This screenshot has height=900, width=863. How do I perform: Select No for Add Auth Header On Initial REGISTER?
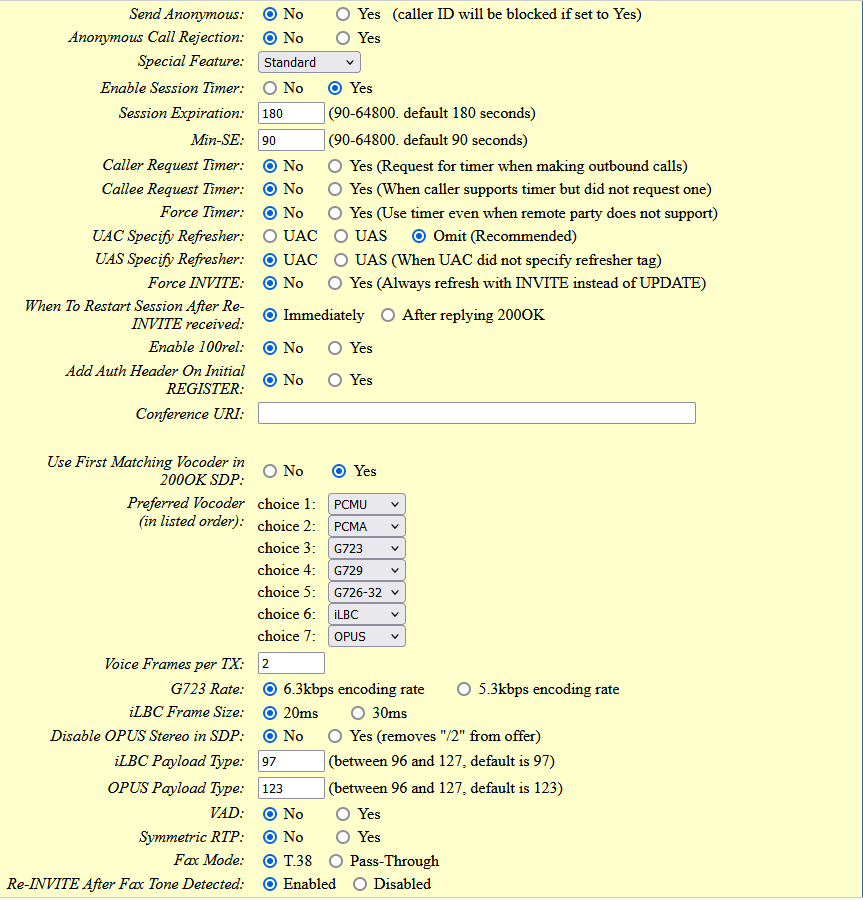(270, 380)
